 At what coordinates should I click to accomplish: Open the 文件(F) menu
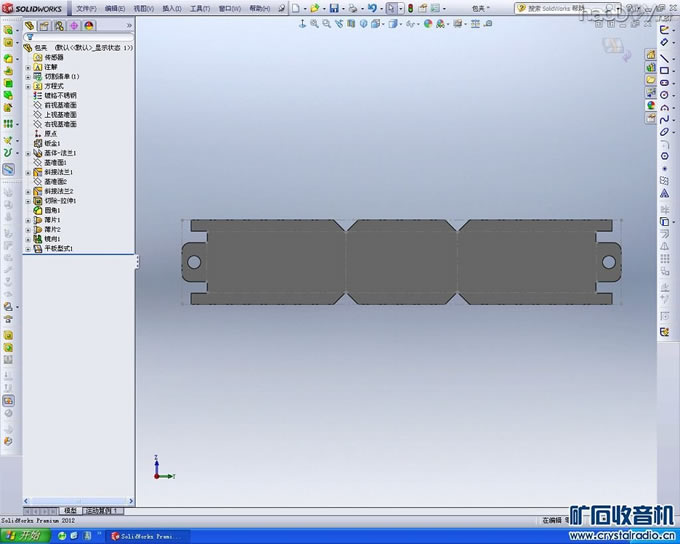pyautogui.click(x=85, y=8)
